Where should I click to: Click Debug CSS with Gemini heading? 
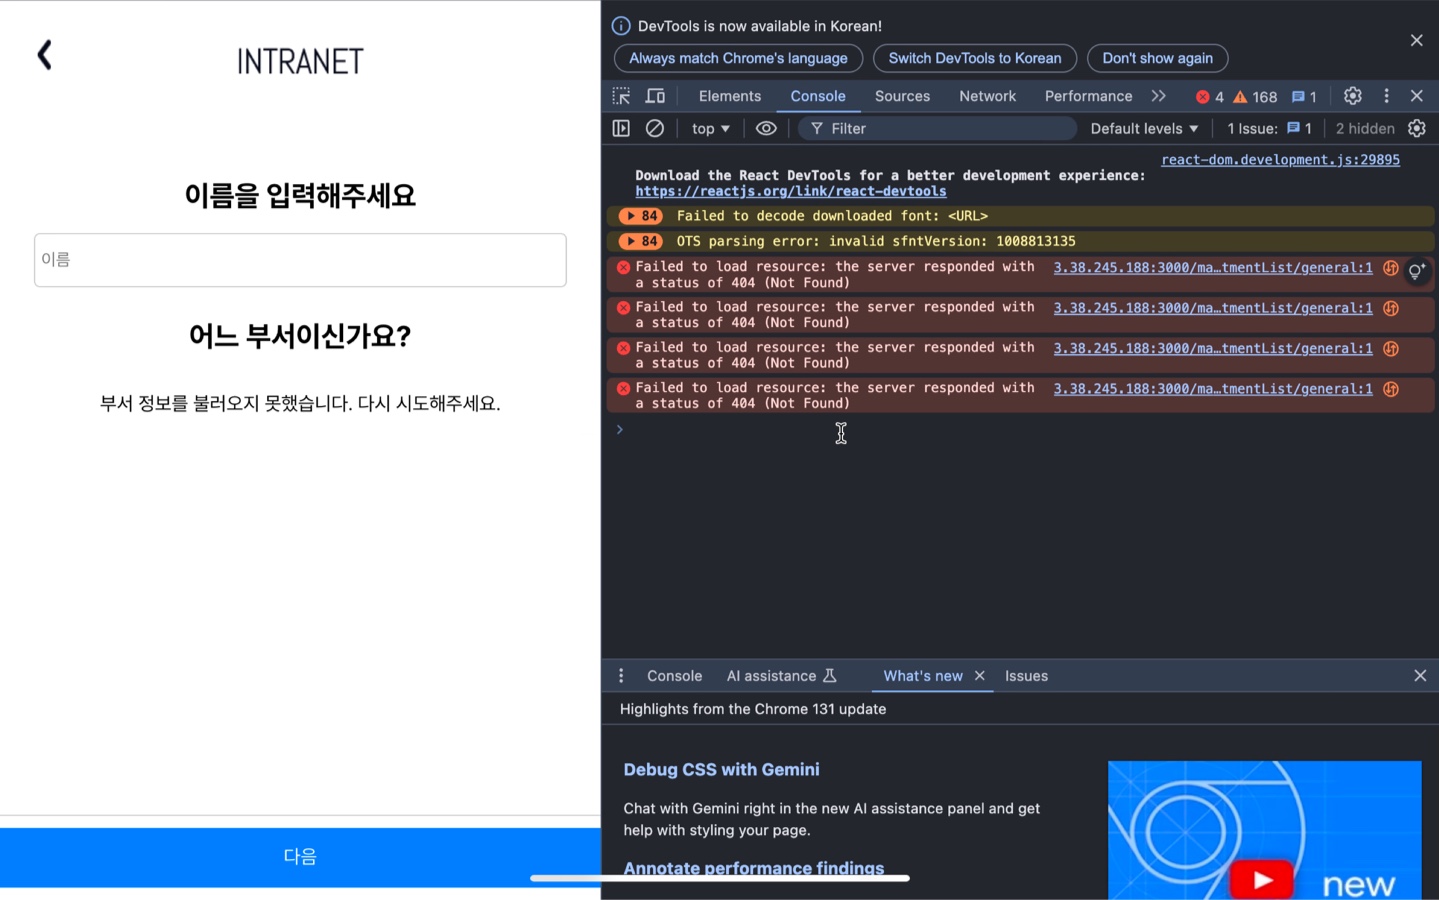tap(721, 769)
